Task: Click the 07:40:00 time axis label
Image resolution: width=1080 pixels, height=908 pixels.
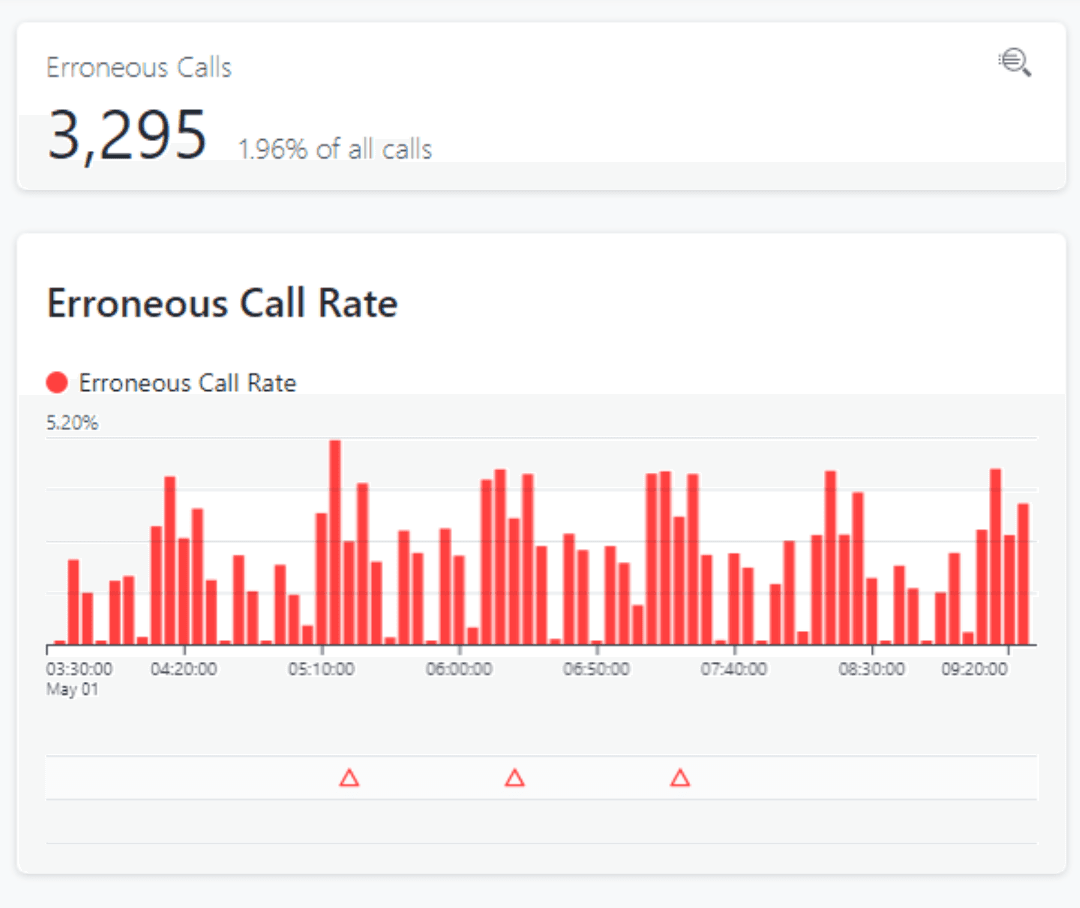Action: point(734,669)
